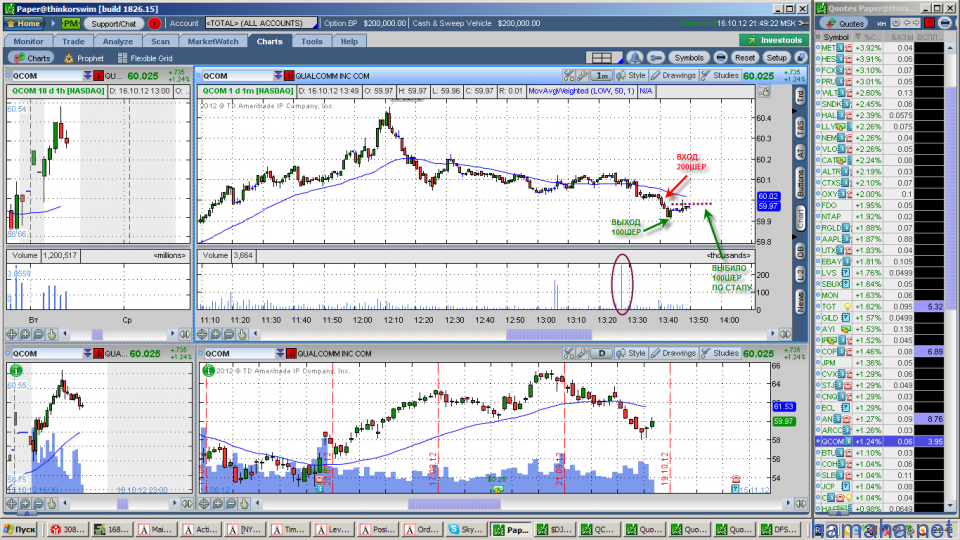This screenshot has height=540, width=960.
Task: Click the share/thumbs-up icon on 1m chart
Action: point(764,92)
